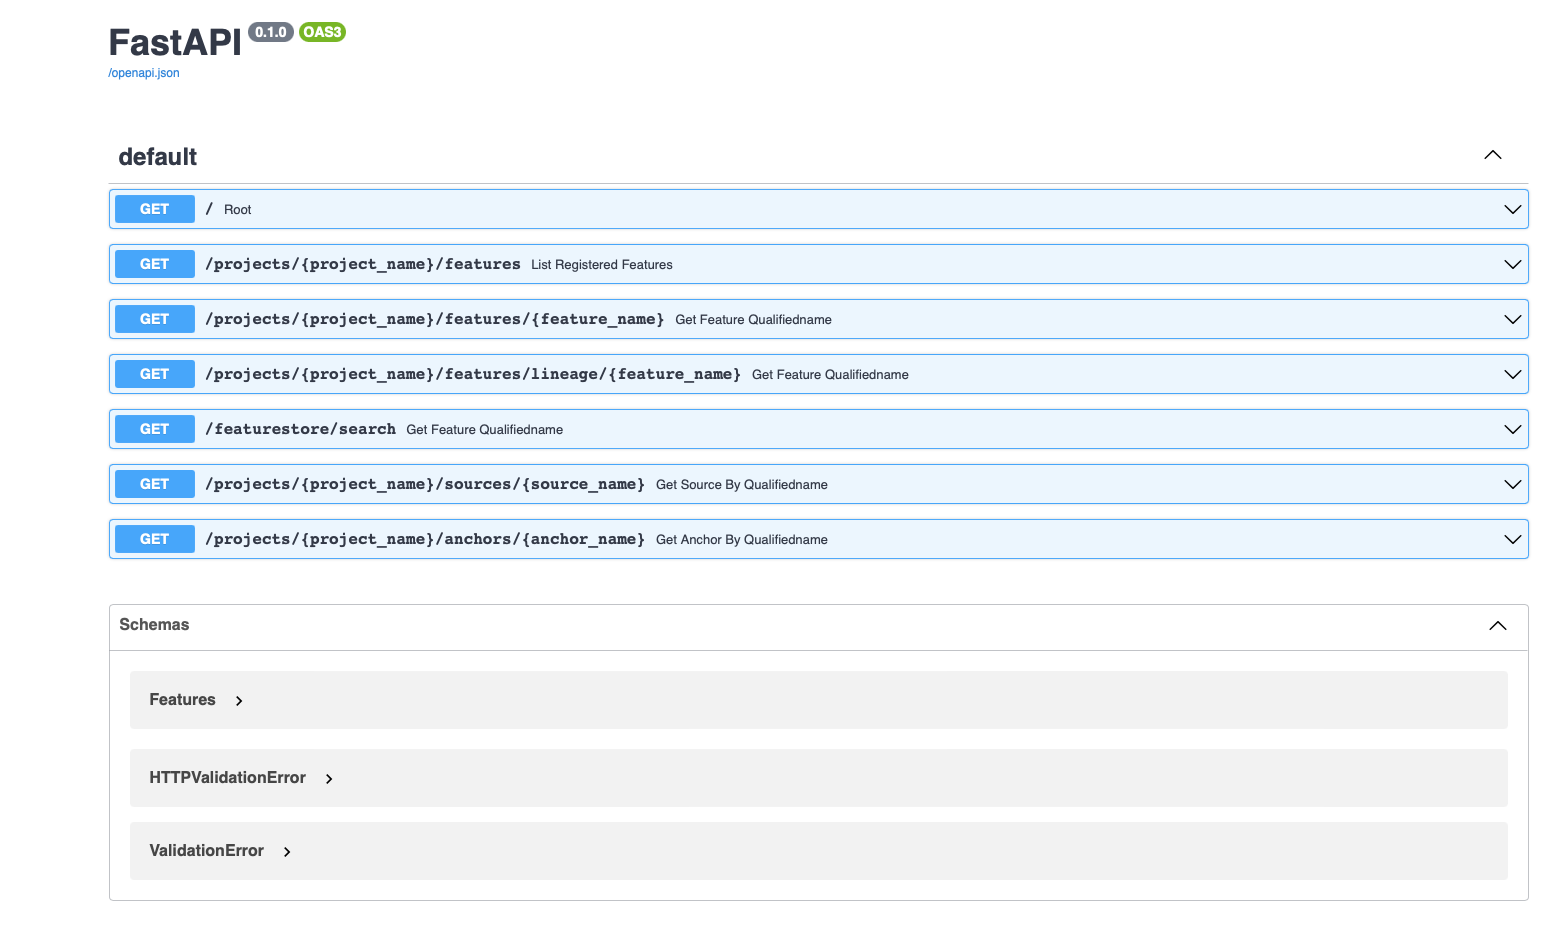This screenshot has width=1564, height=928.
Task: Expand chevron for features/lineage endpoint
Action: (x=1513, y=374)
